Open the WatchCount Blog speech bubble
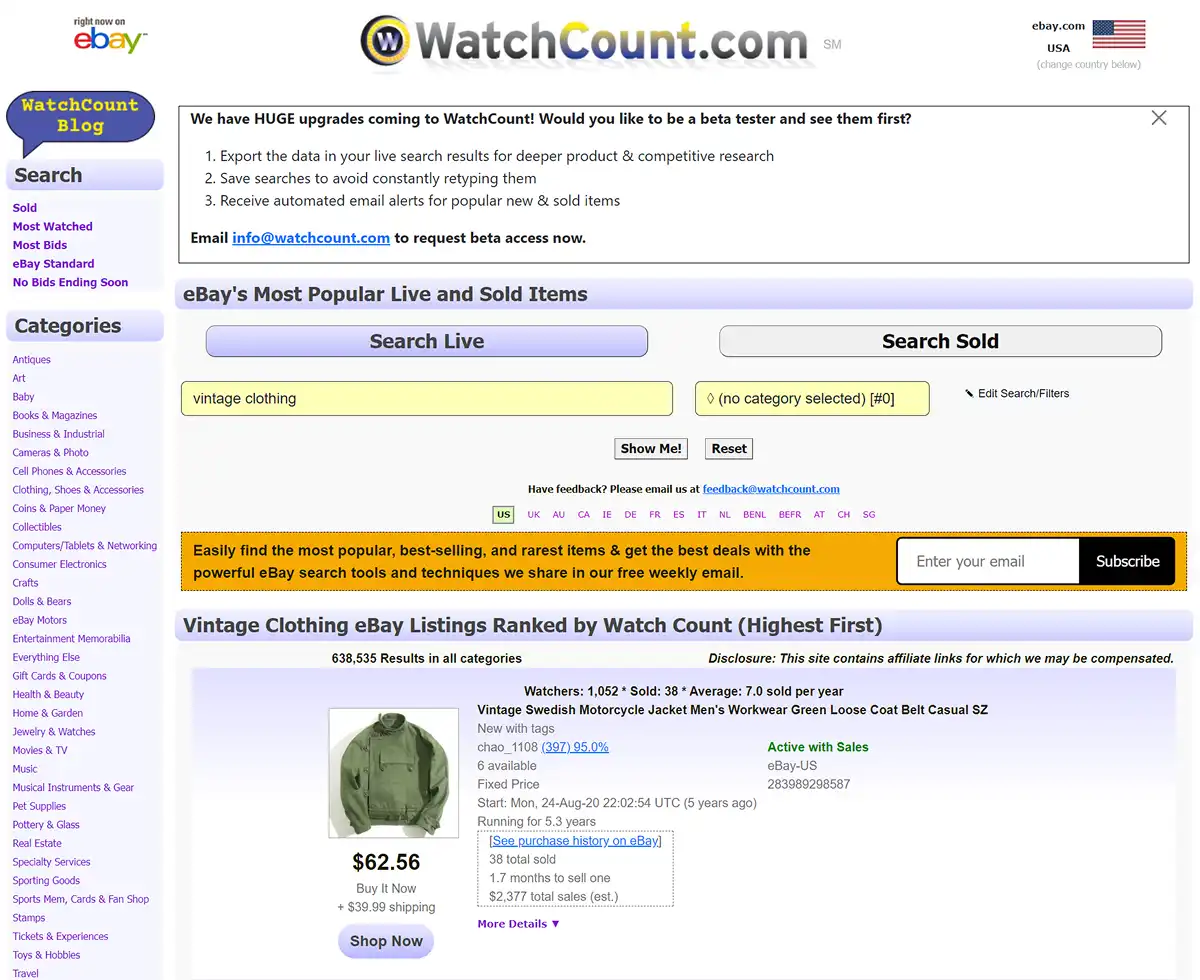This screenshot has width=1200, height=980. click(80, 114)
